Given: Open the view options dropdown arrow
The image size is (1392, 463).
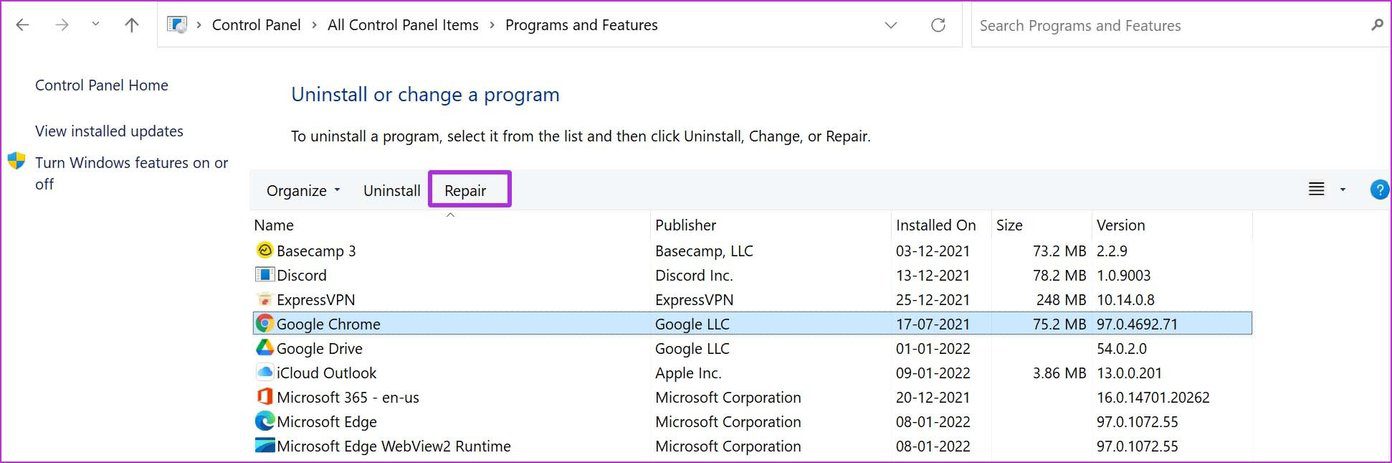Looking at the screenshot, I should point(1343,190).
